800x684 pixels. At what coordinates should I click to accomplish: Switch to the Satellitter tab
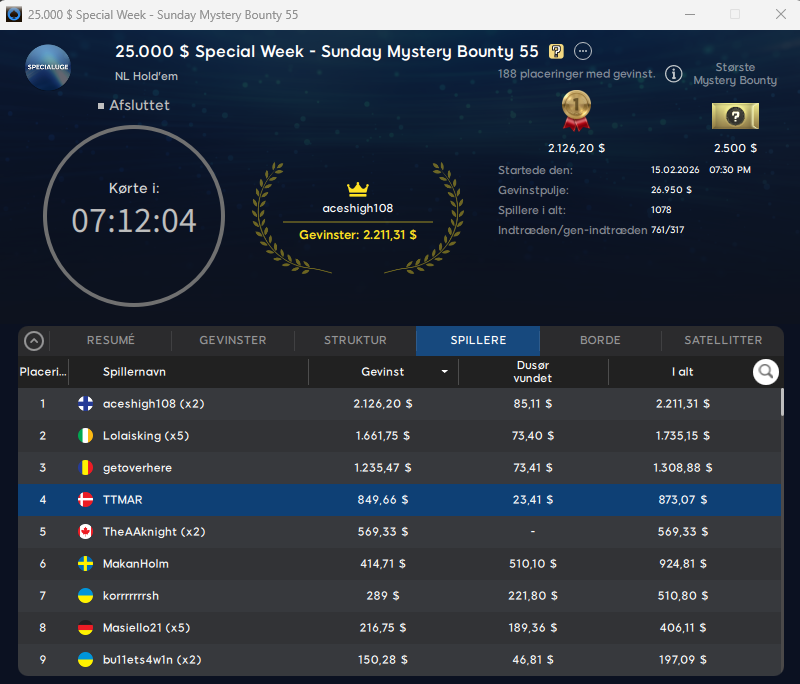[723, 341]
